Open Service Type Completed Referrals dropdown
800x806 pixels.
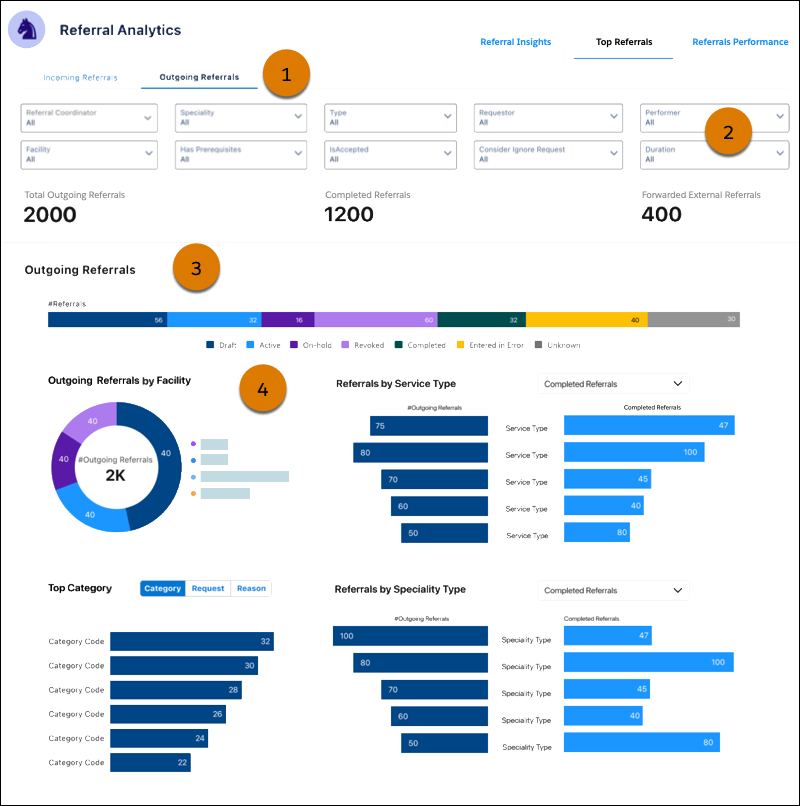point(613,384)
